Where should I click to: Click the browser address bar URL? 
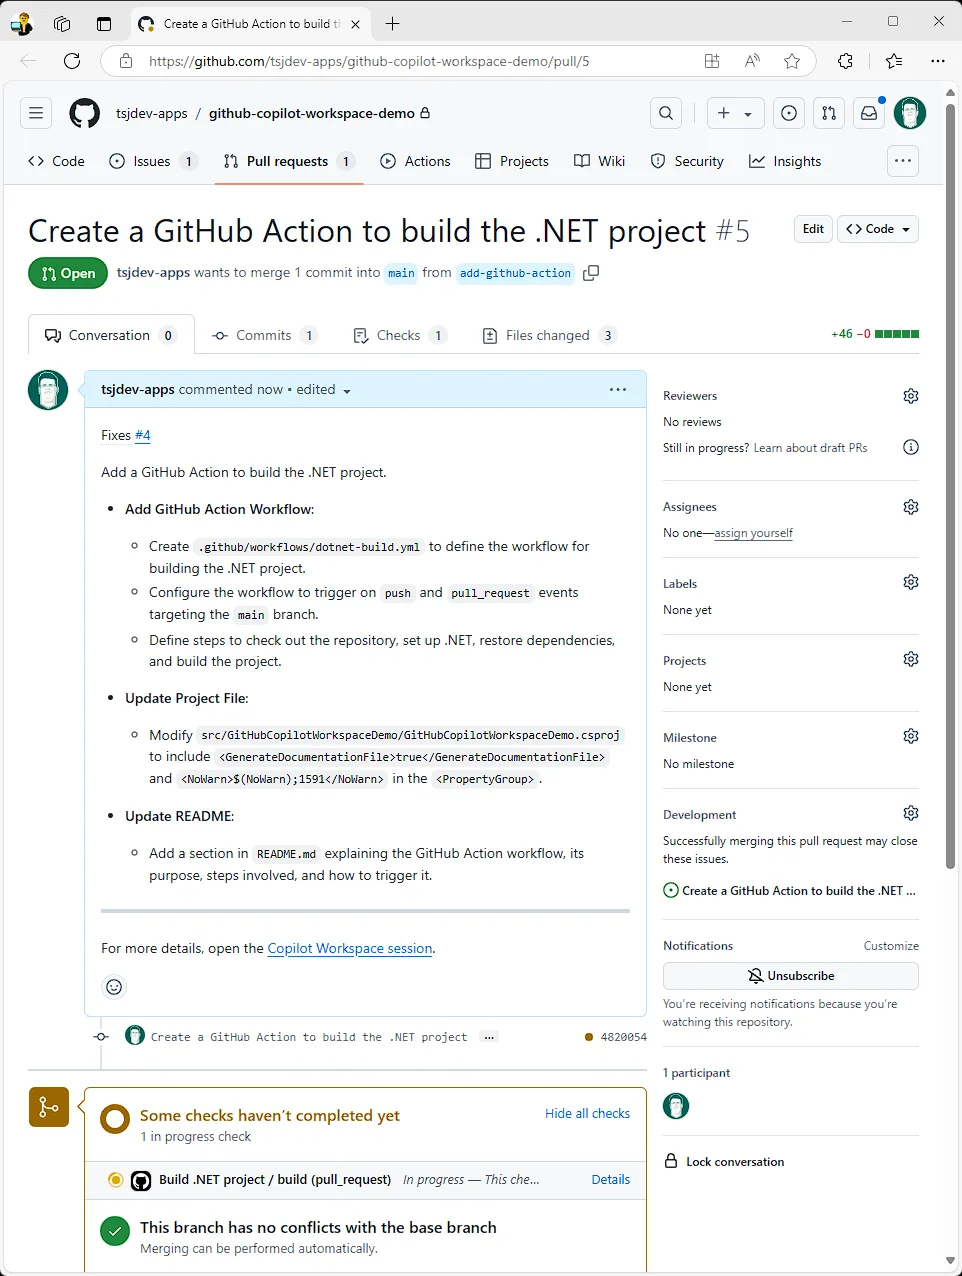tap(369, 61)
